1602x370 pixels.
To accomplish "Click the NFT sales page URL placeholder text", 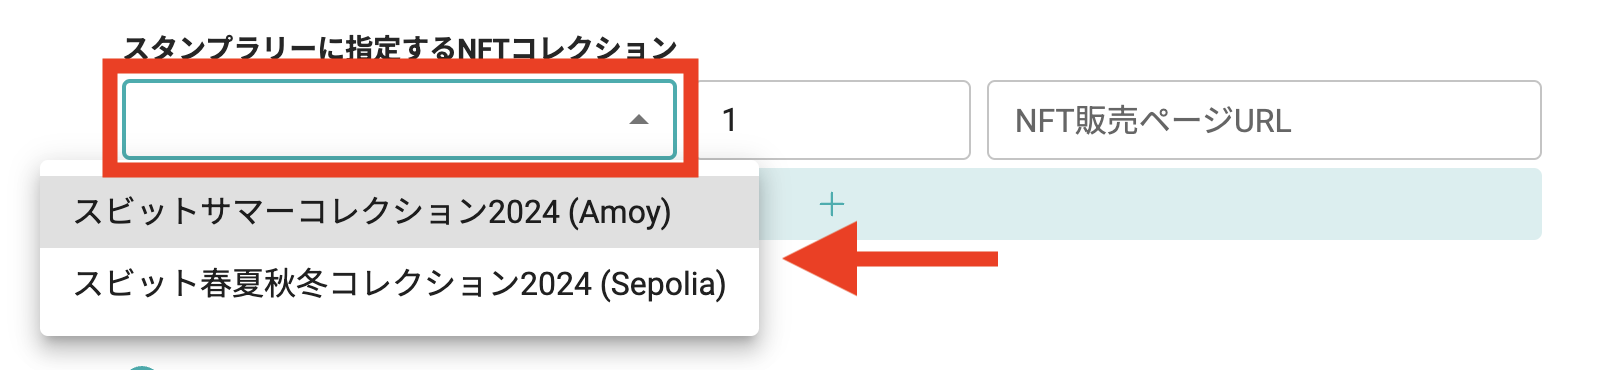I will click(x=1153, y=121).
